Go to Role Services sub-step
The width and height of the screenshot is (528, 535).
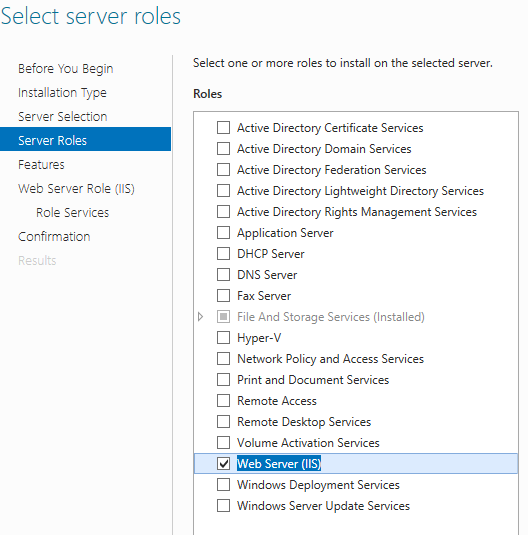pos(72,213)
